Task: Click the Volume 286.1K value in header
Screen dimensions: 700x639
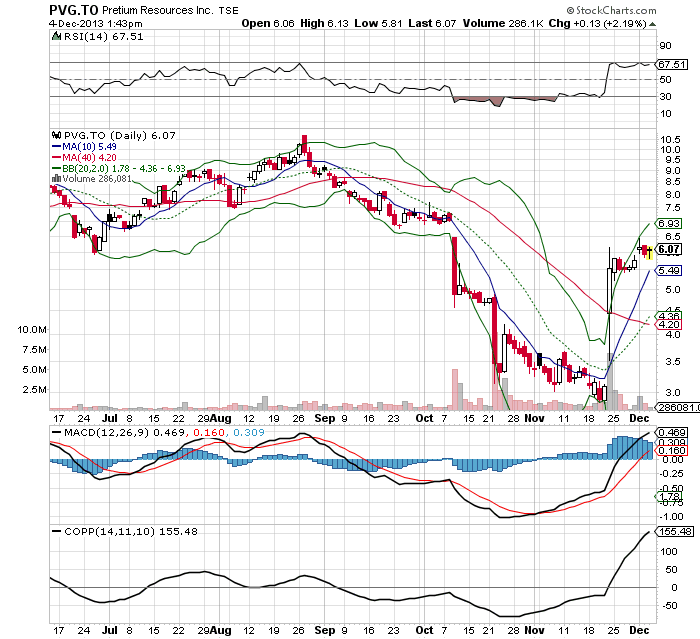Action: pyautogui.click(x=503, y=24)
